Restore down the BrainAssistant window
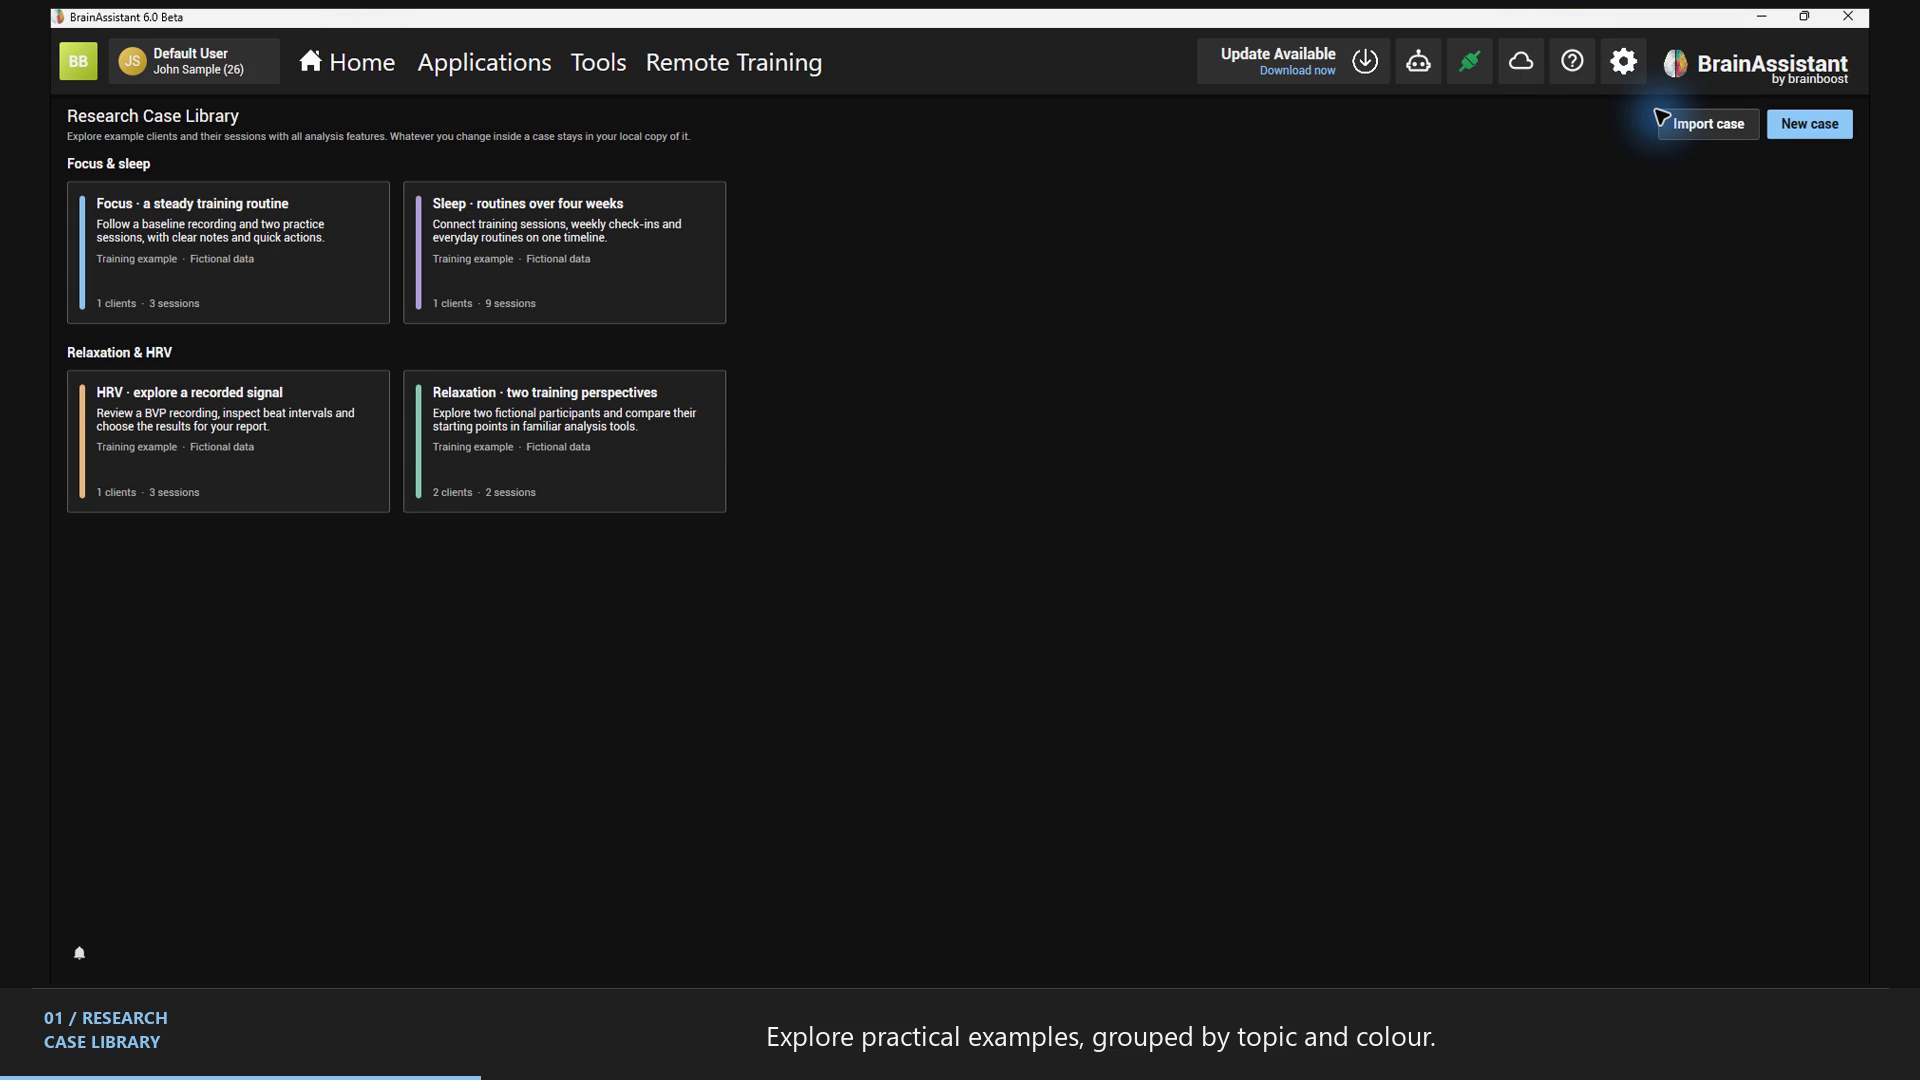1920x1080 pixels. click(x=1804, y=17)
